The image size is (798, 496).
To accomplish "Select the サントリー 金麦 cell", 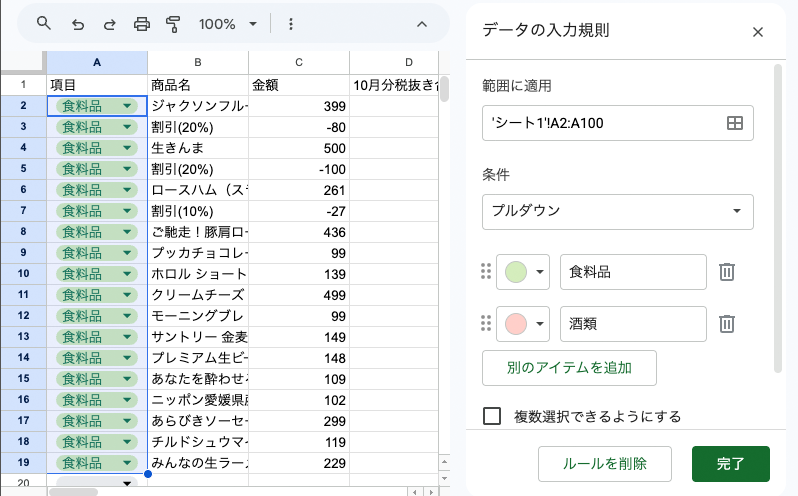I will [x=197, y=337].
